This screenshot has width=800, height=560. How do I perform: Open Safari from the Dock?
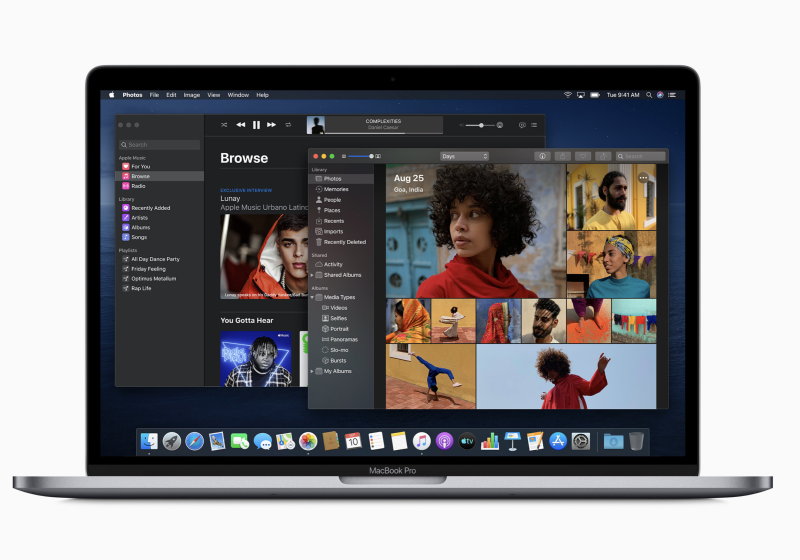[194, 441]
